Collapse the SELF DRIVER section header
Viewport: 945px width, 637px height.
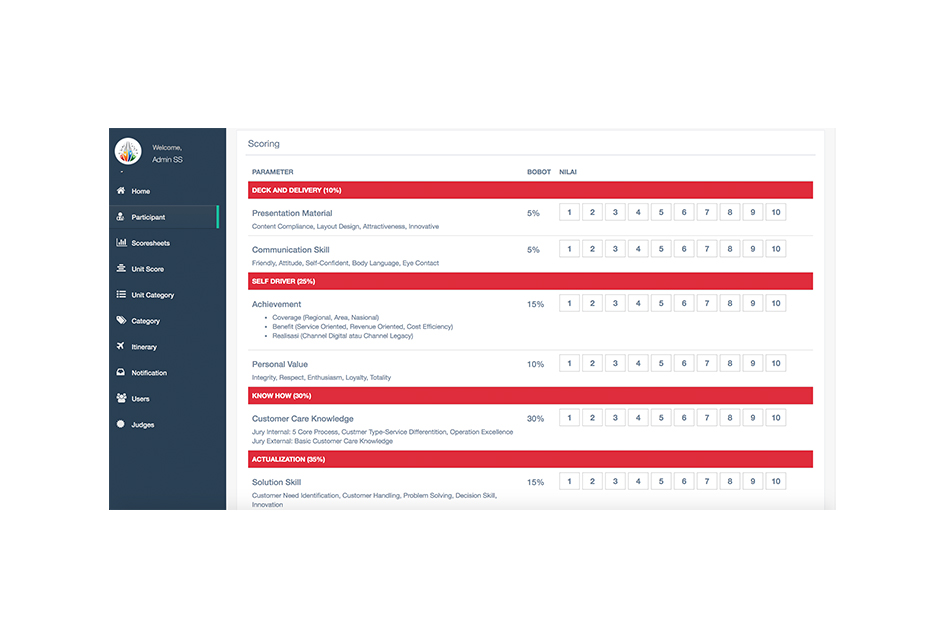[530, 281]
